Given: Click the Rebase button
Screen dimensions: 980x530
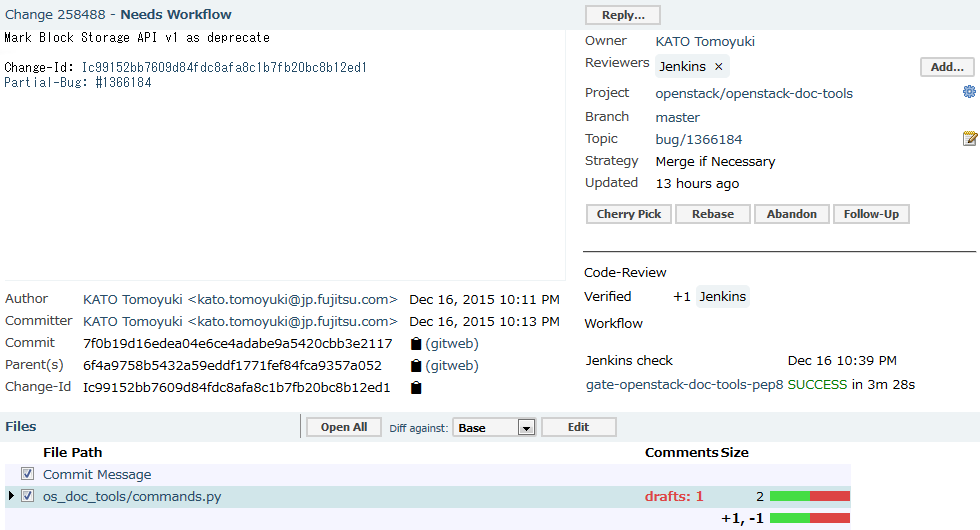Looking at the screenshot, I should click(713, 214).
